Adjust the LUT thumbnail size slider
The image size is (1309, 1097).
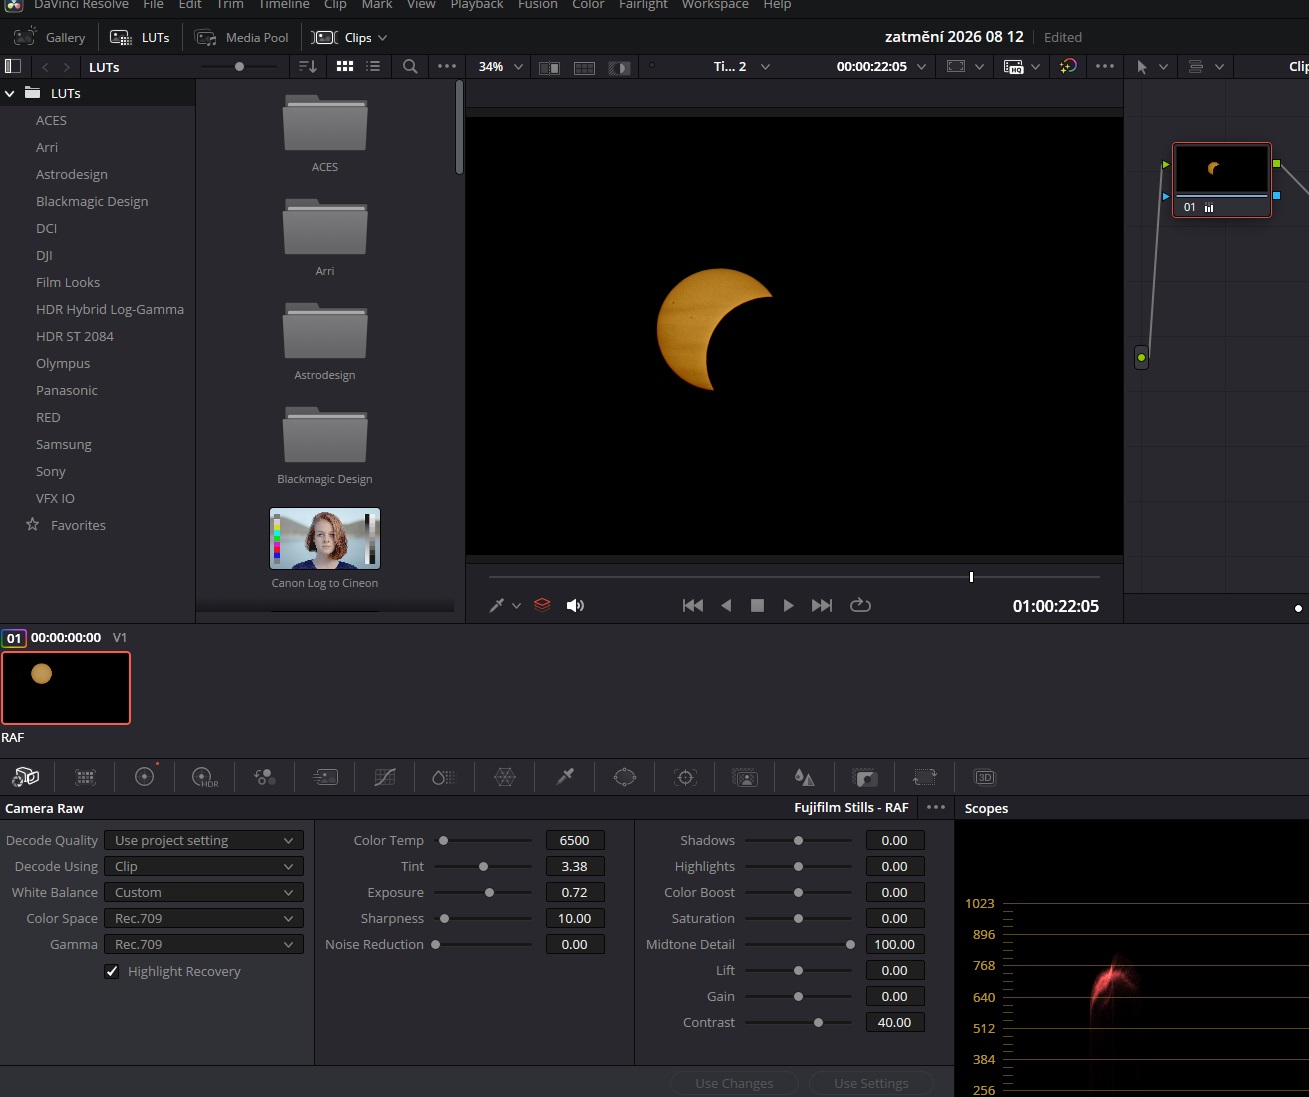[x=239, y=66]
